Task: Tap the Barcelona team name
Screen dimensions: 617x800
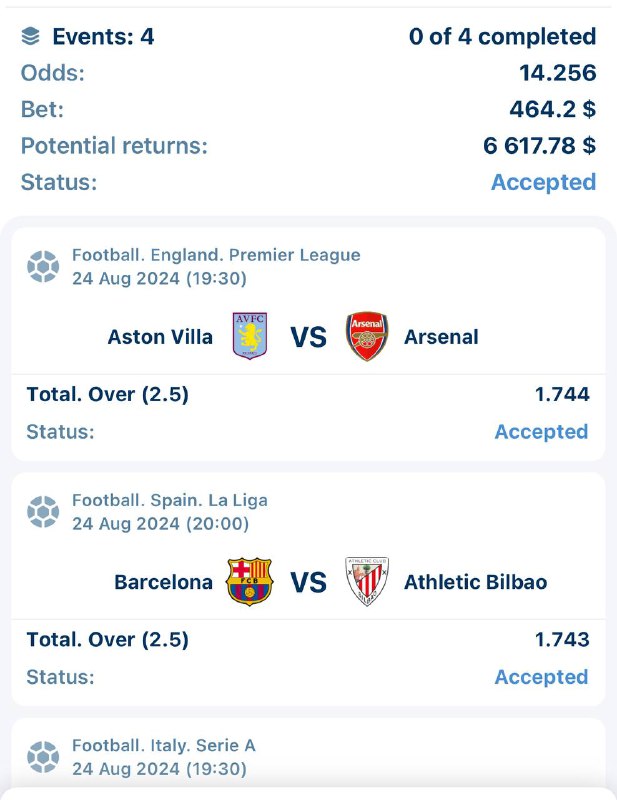Action: 163,582
